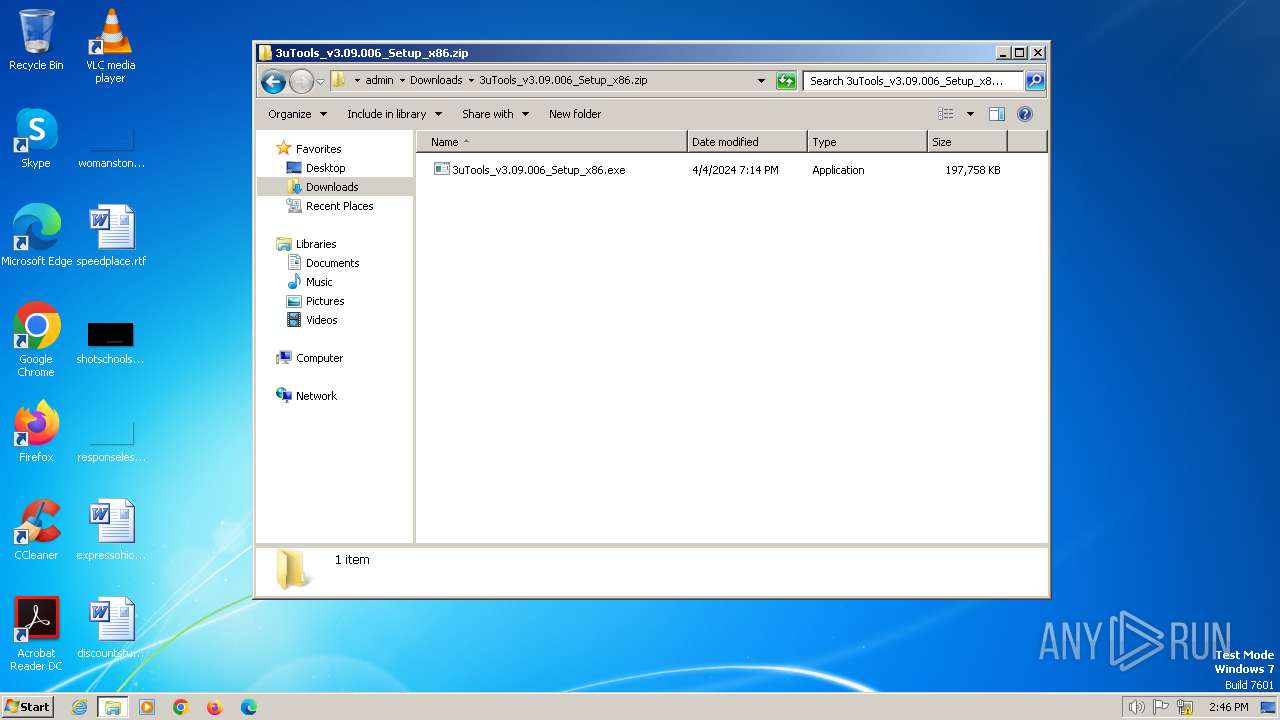Click the Firefox desktop icon
The width and height of the screenshot is (1280, 720).
pos(36,432)
